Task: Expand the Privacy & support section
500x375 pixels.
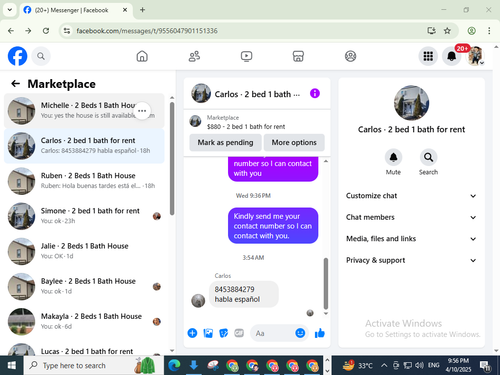Action: coord(411,260)
